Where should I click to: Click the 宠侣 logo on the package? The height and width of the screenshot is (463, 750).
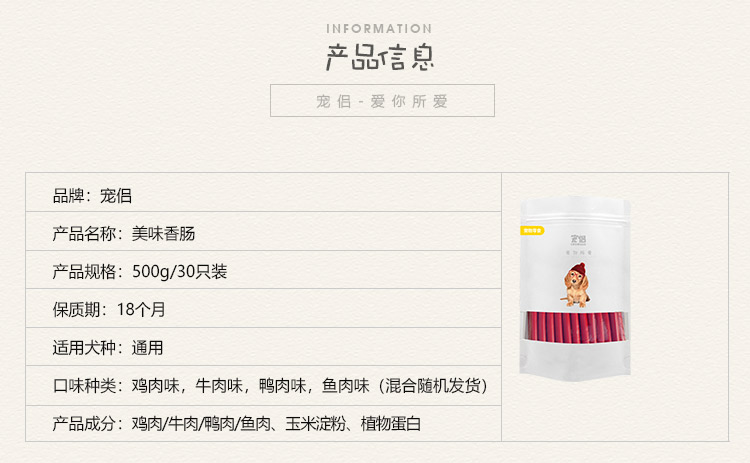point(578,239)
